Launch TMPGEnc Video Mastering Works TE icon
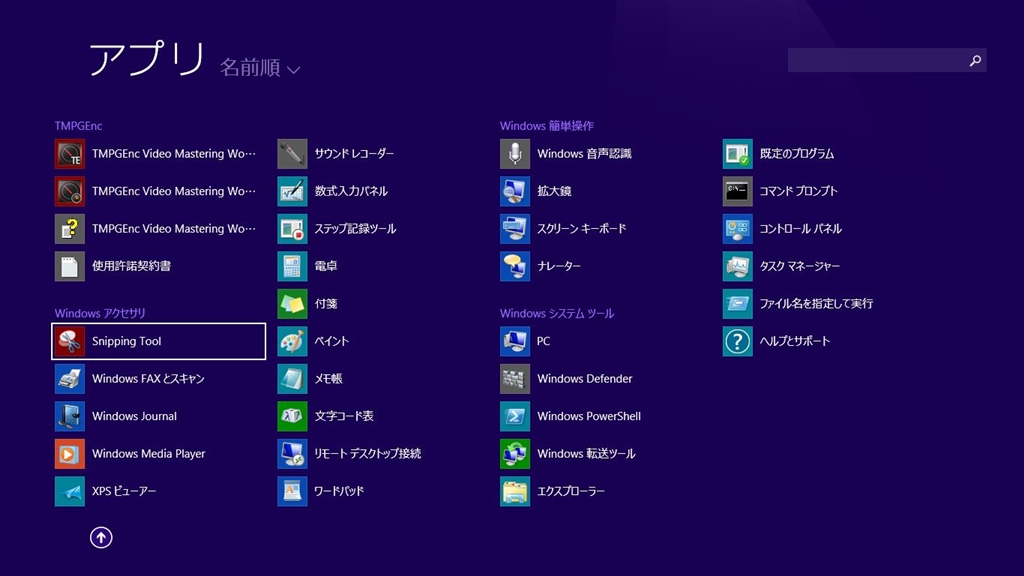1024x576 pixels. coord(70,153)
